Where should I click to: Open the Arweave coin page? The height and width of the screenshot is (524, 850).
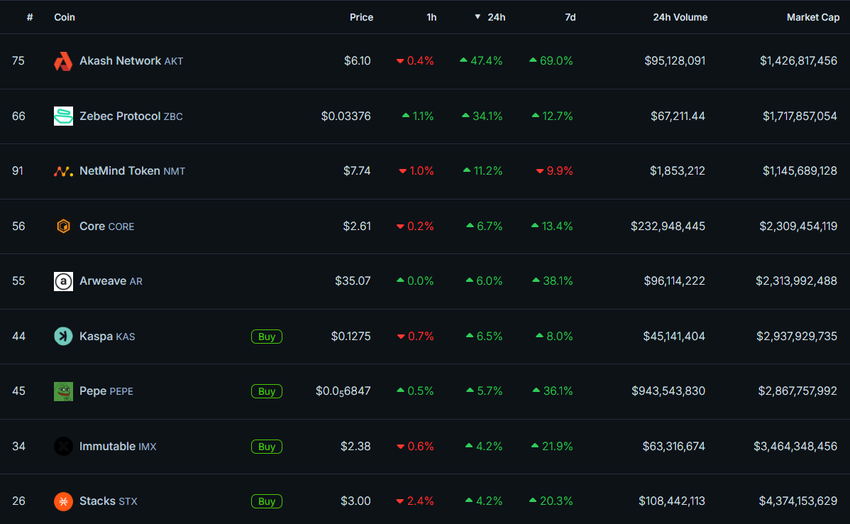pos(111,281)
